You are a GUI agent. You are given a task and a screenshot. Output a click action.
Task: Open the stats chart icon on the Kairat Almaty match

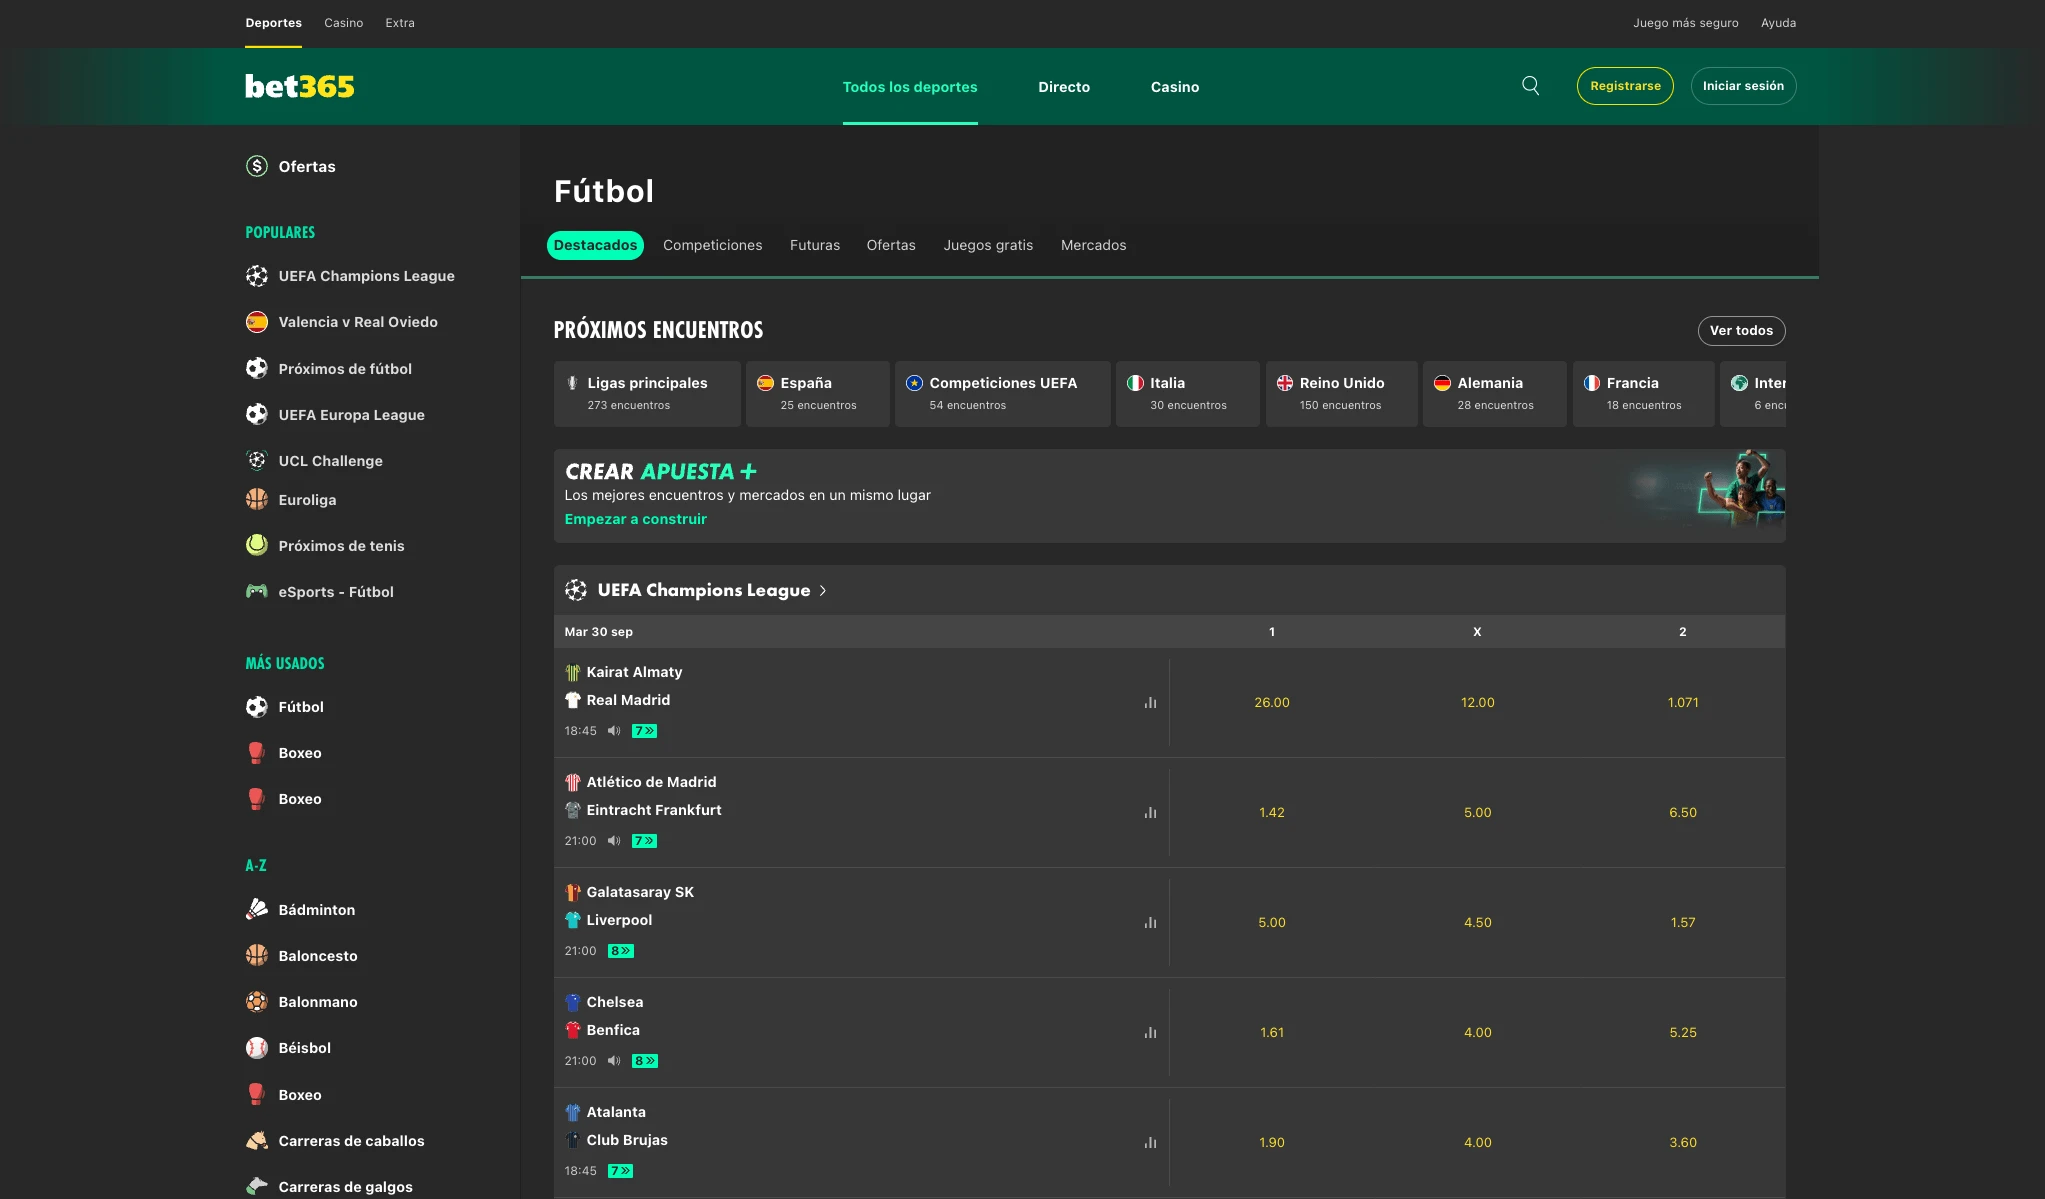click(x=1150, y=702)
